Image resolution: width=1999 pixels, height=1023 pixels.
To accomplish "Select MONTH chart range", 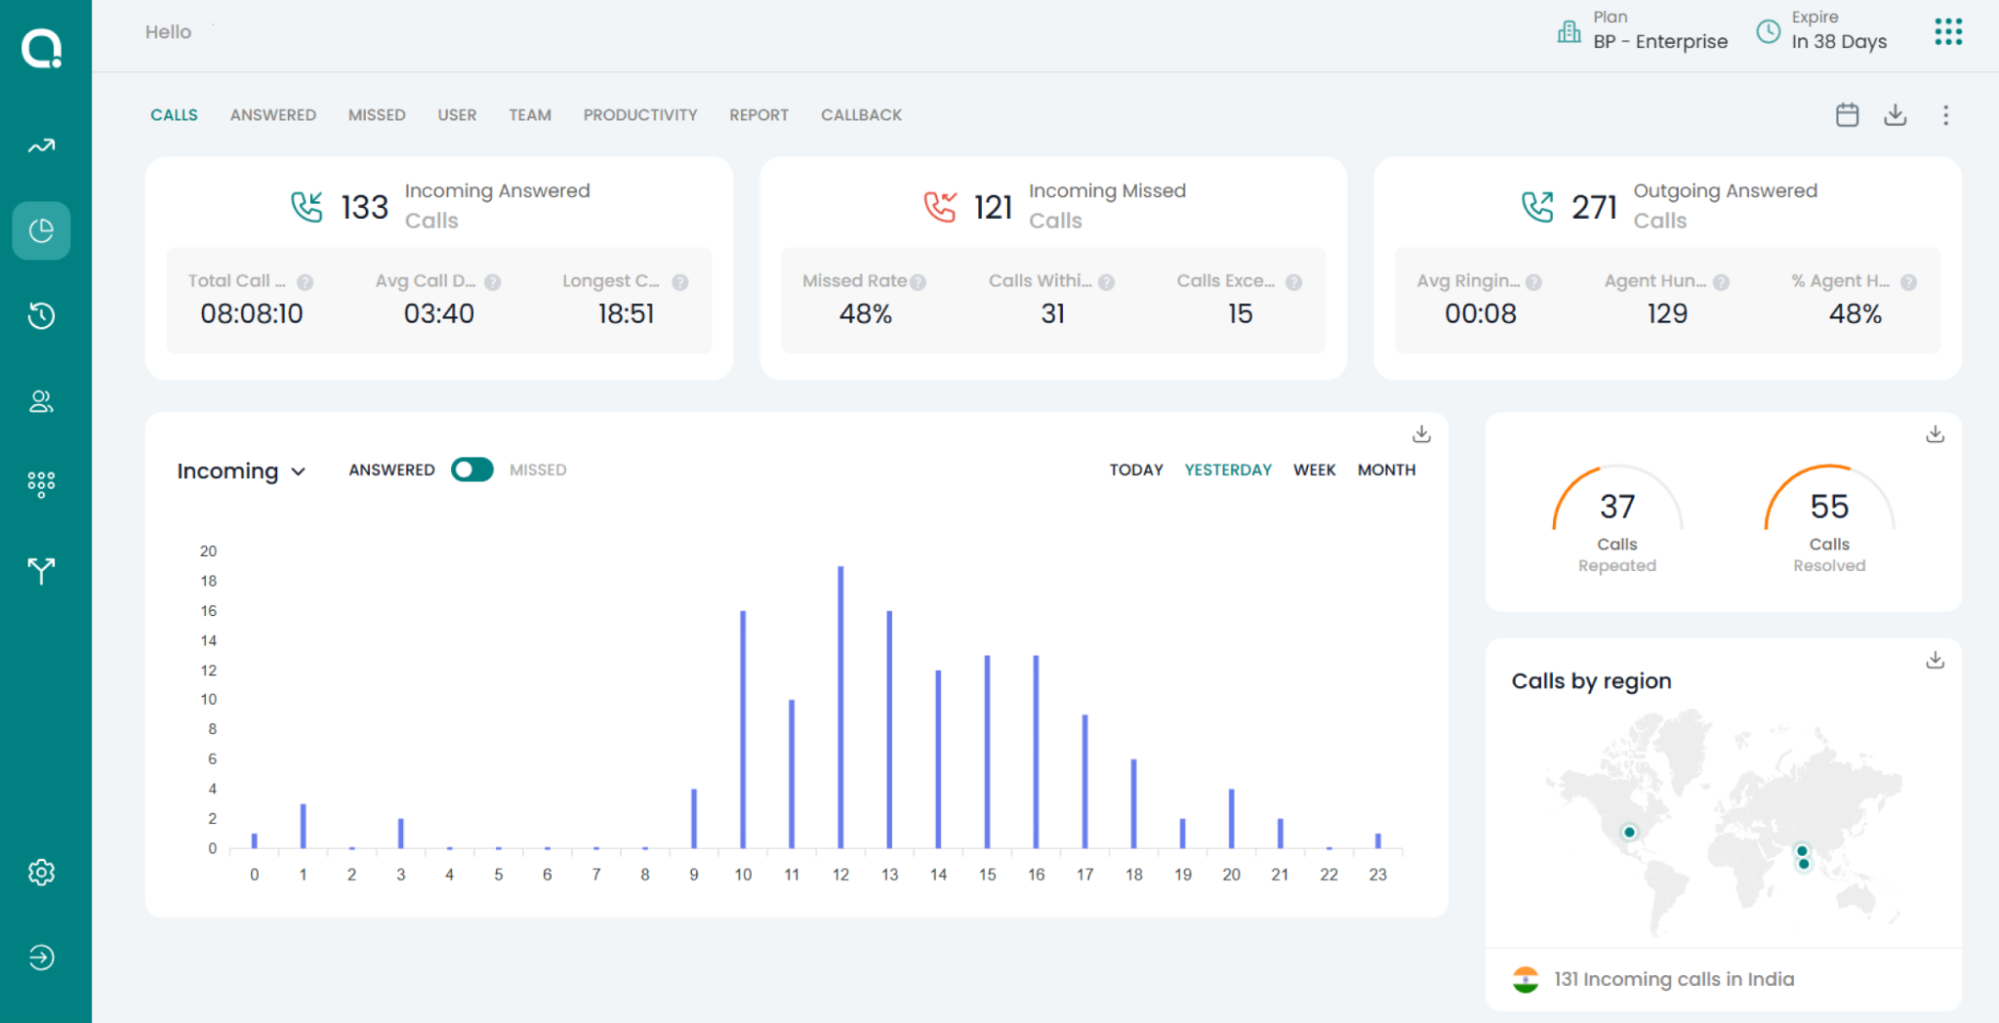I will 1386,470.
